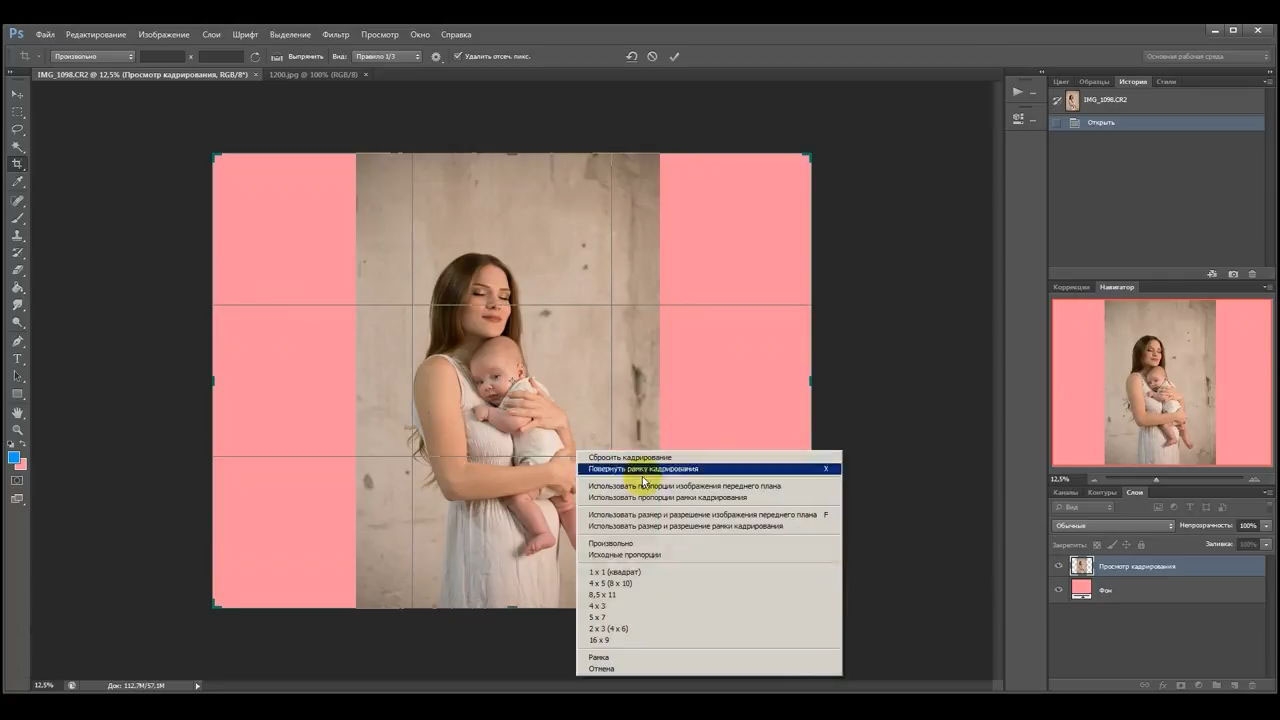Open the Файл menu
The height and width of the screenshot is (720, 1280).
45,35
